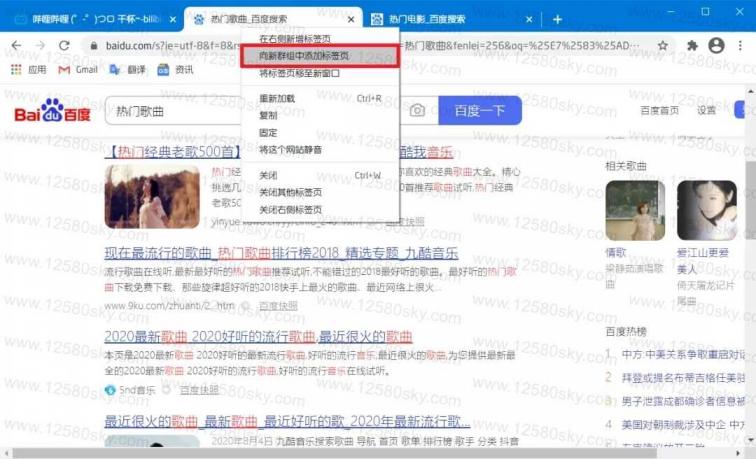Click the 百度首页 link

click(x=659, y=110)
